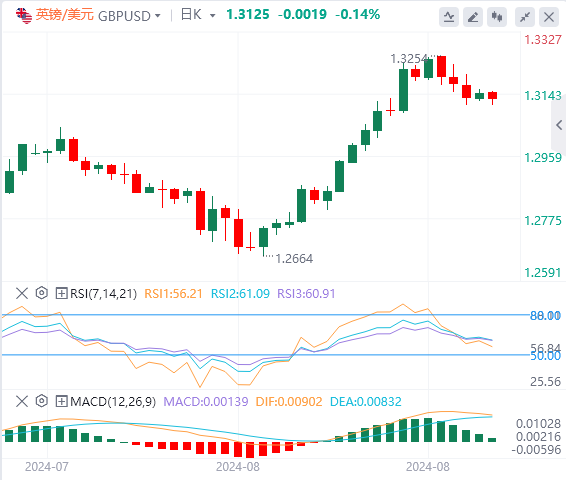
Task: Click the 1.3254 high price marker
Action: [409, 58]
